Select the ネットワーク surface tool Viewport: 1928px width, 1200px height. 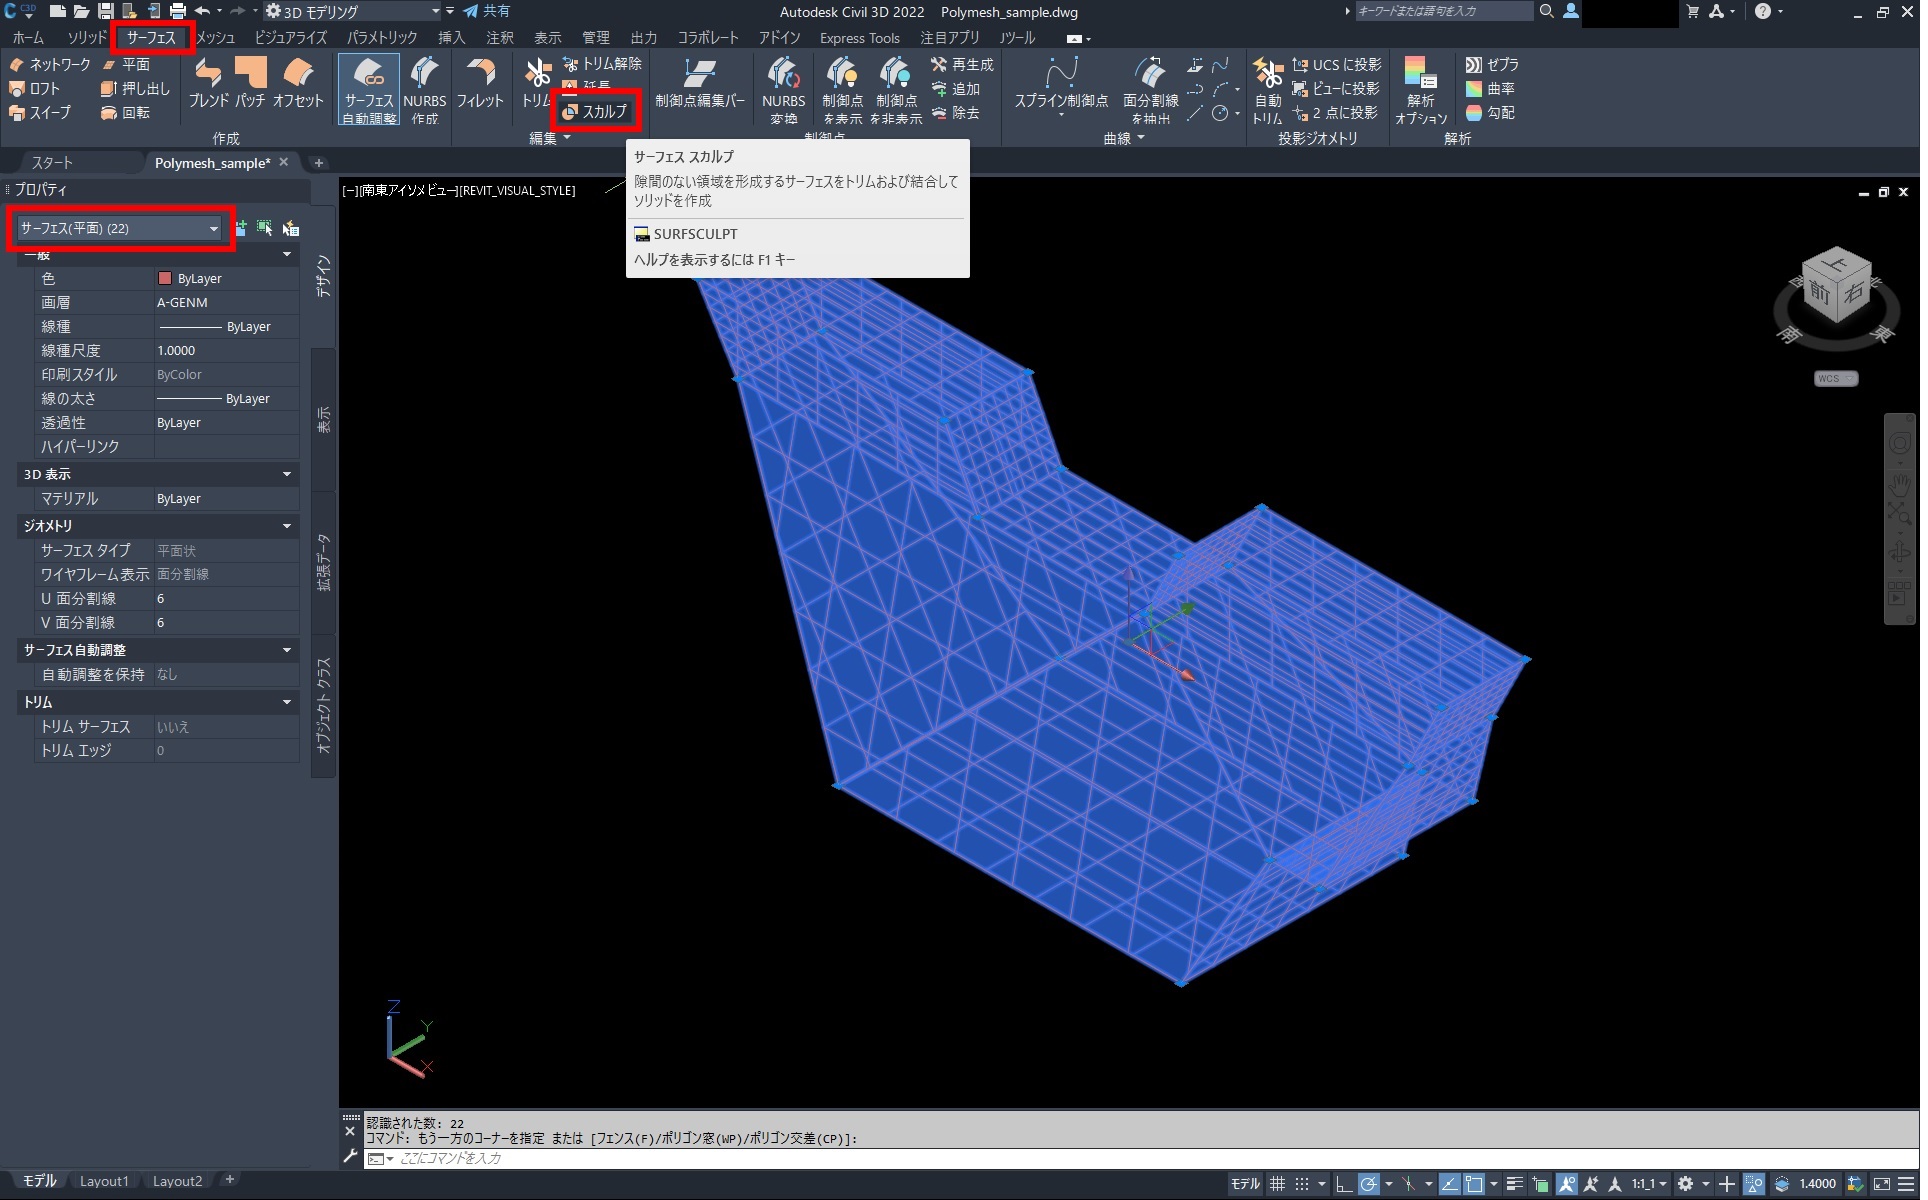tap(50, 64)
